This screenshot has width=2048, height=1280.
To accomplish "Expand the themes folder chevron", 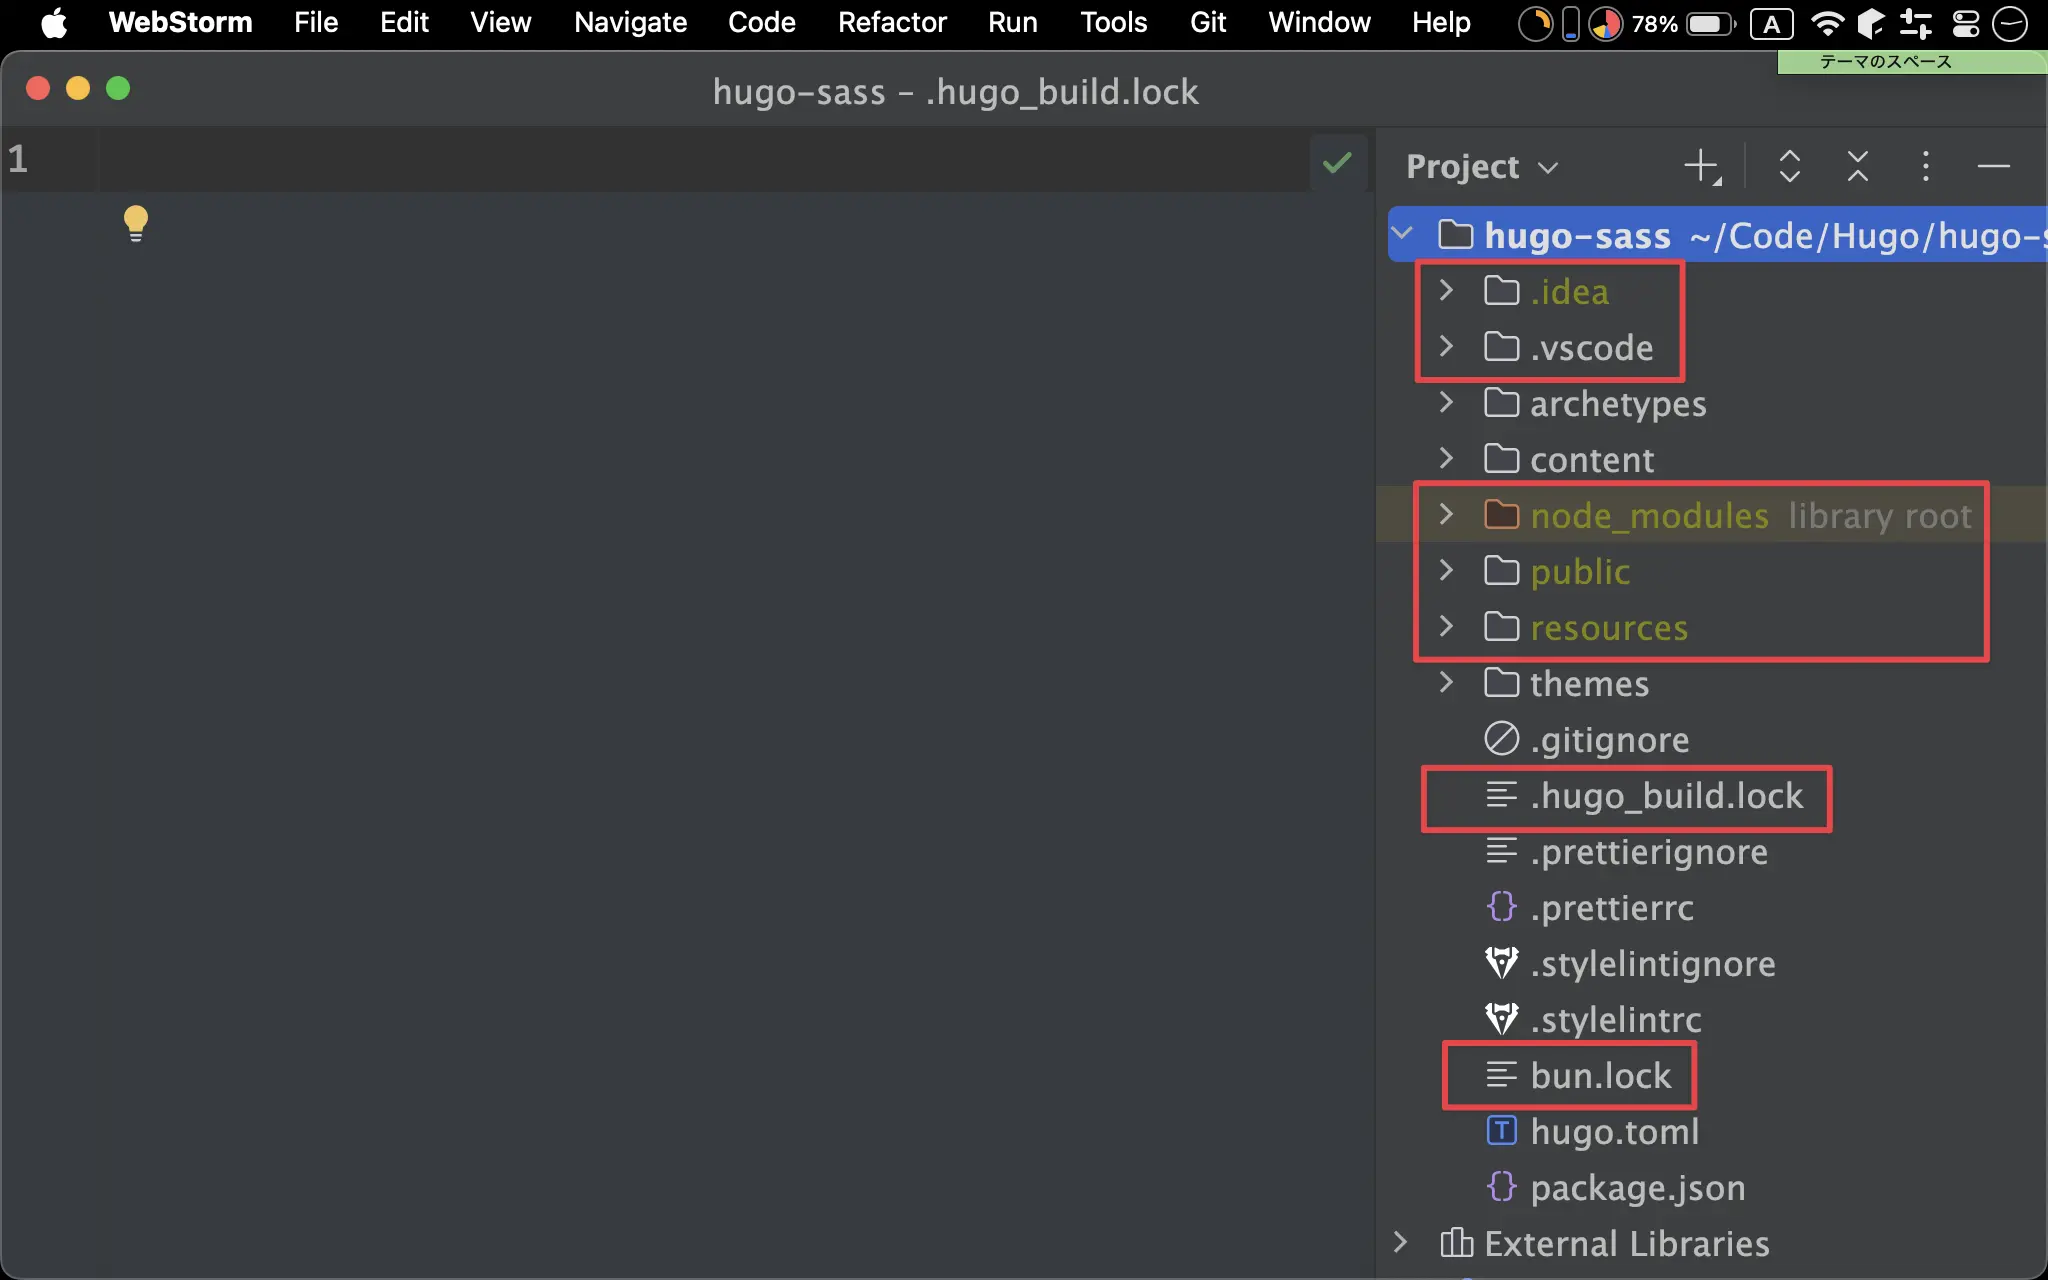I will 1446,682.
